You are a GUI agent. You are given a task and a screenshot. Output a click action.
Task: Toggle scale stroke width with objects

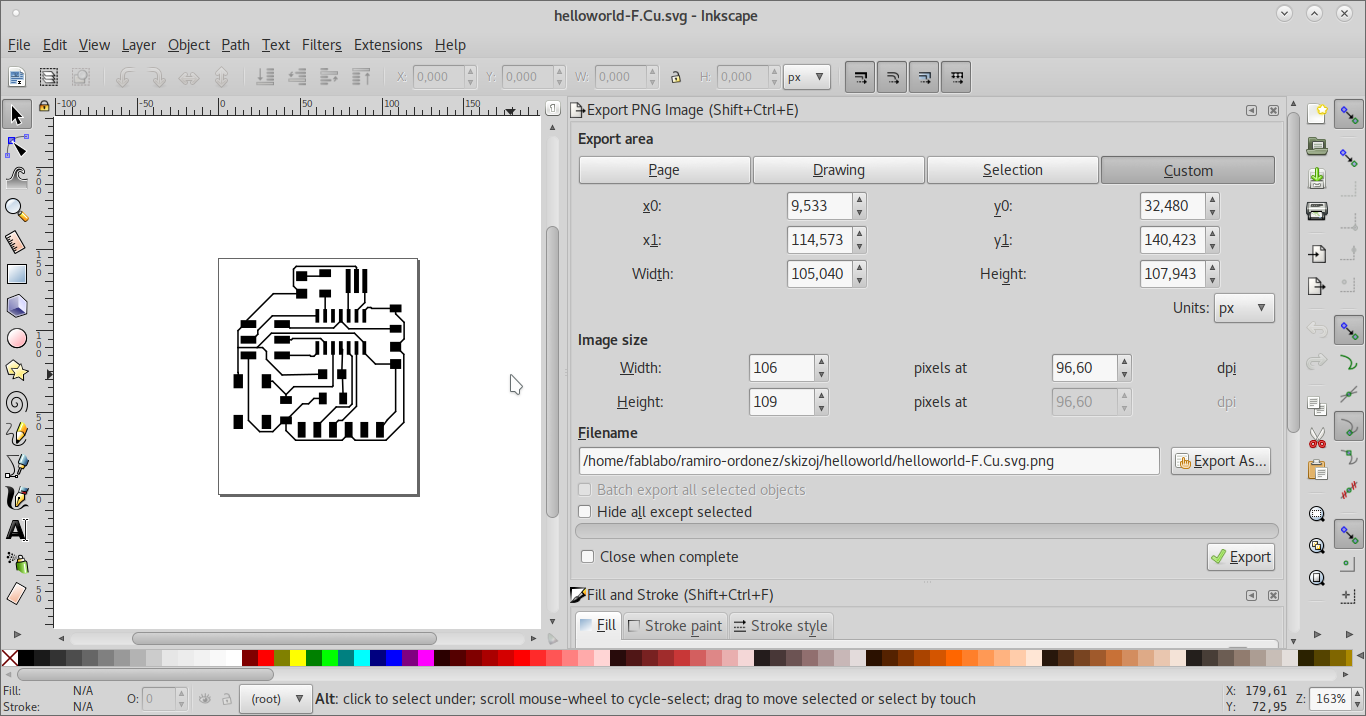point(860,77)
